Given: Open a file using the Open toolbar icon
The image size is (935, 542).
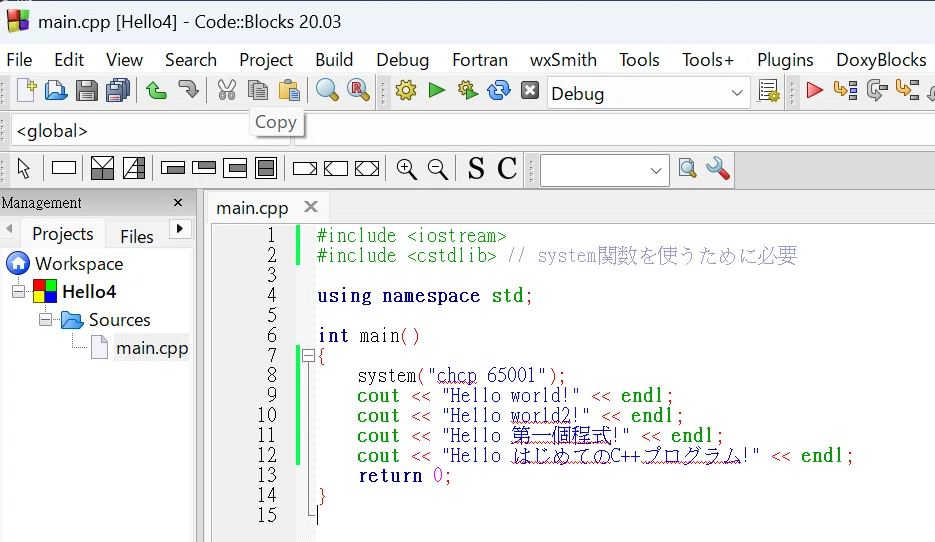Looking at the screenshot, I should (x=56, y=91).
